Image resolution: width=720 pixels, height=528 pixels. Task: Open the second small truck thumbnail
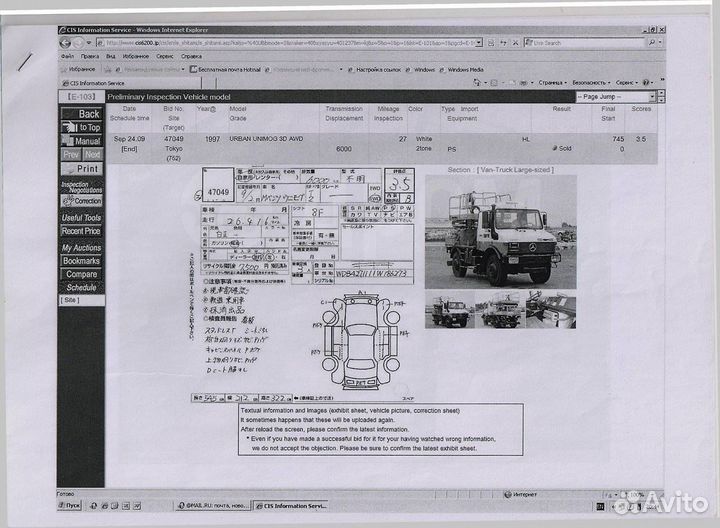(500, 310)
